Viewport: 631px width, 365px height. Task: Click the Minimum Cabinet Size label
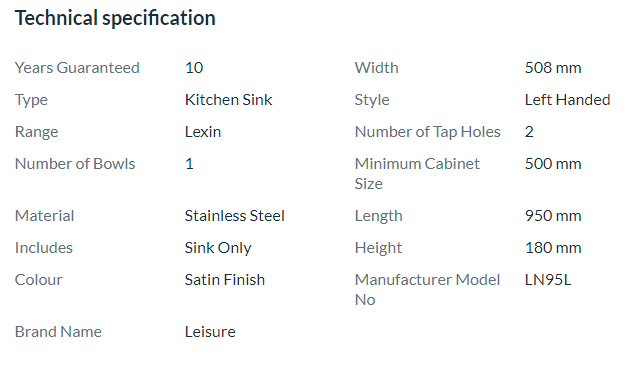[x=417, y=174]
